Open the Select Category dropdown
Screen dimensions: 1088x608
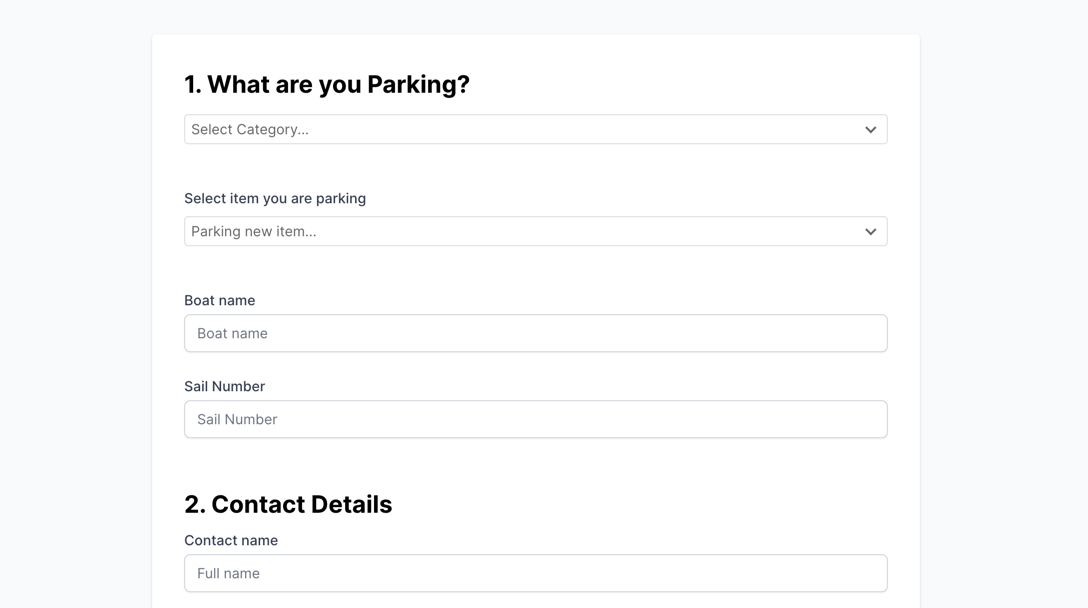point(535,129)
